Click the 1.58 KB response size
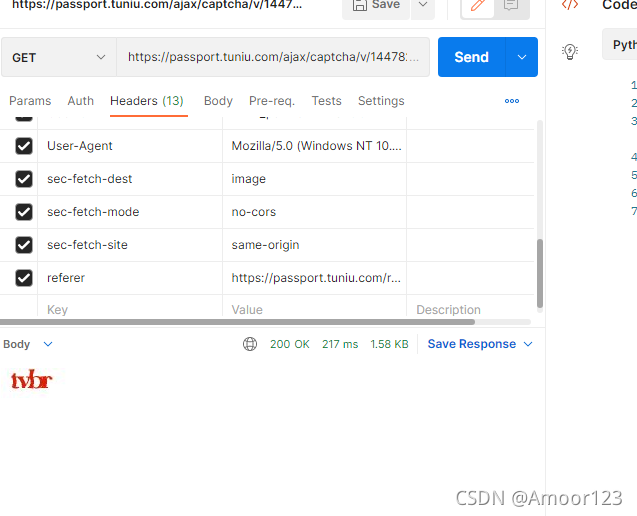Screen dimensions: 637x516 (389, 344)
